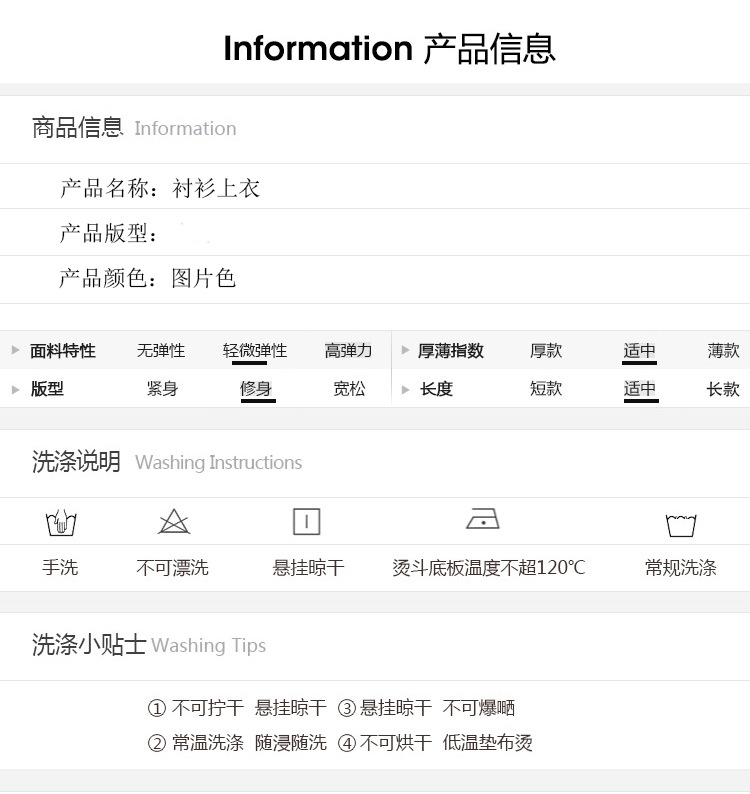Click the hand wash (手洗) icon
Image resolution: width=750 pixels, height=794 pixels.
pyautogui.click(x=61, y=523)
